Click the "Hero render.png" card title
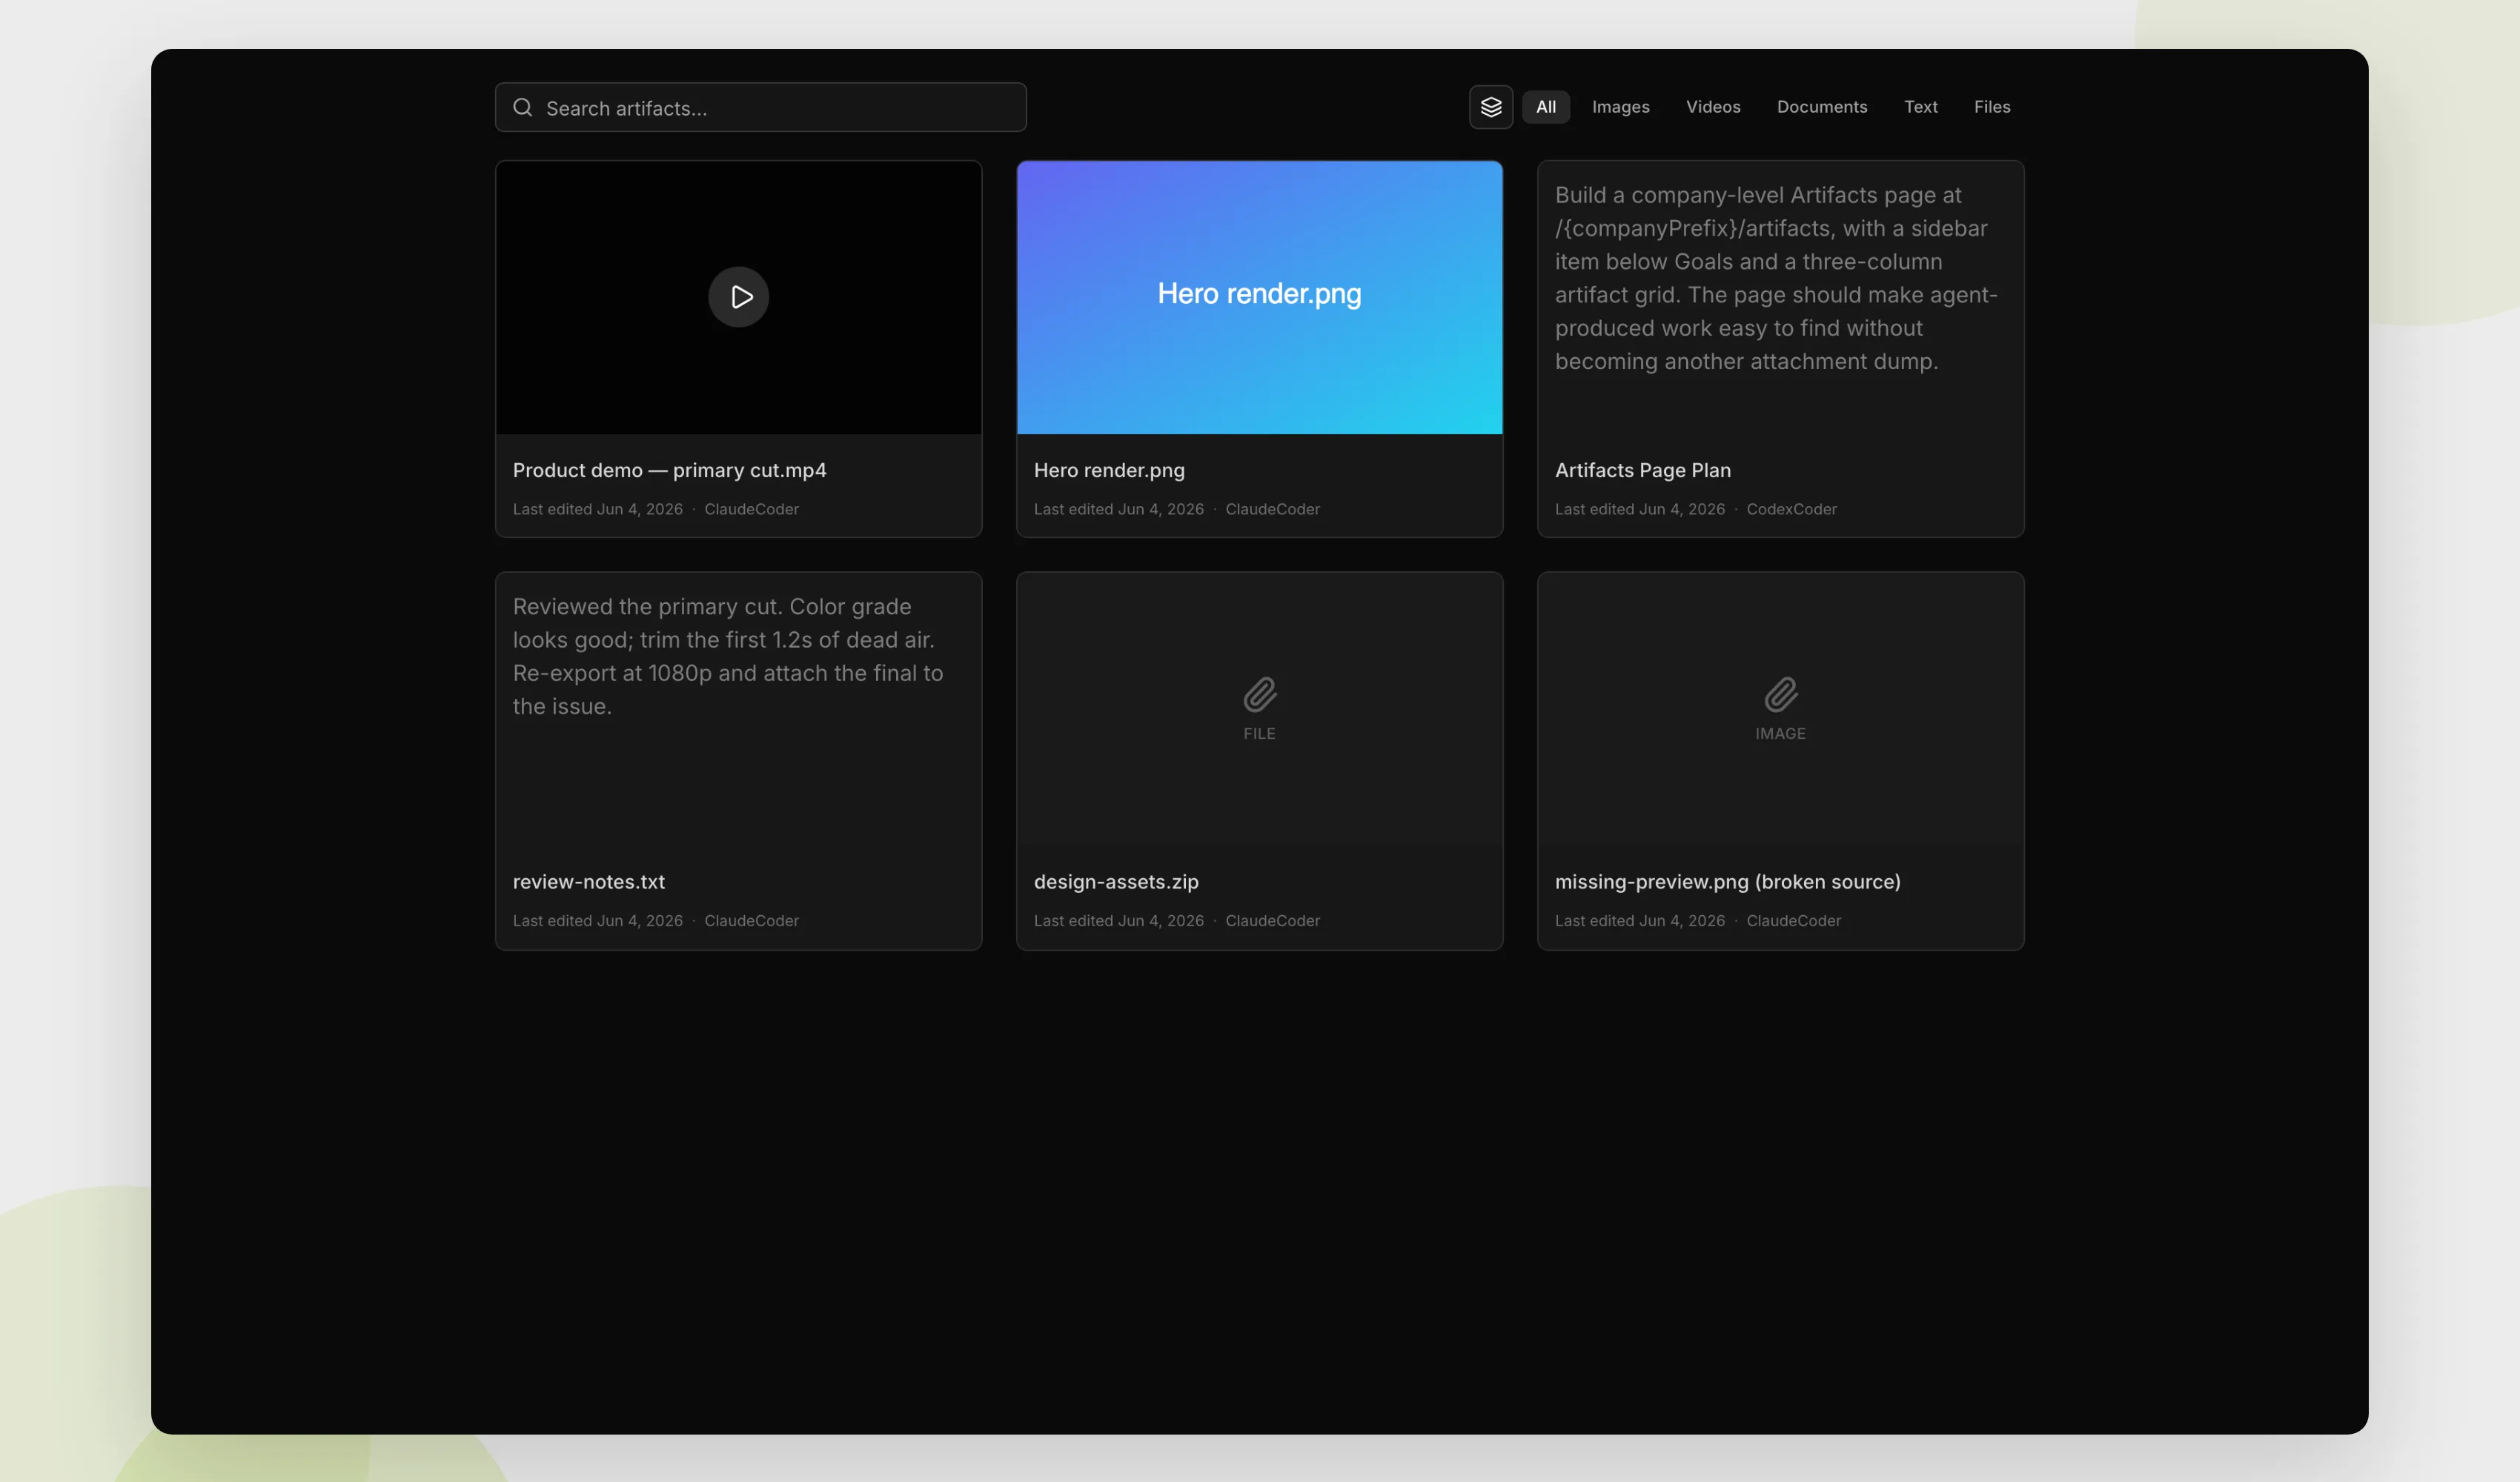This screenshot has height=1482, width=2520. pos(1109,470)
